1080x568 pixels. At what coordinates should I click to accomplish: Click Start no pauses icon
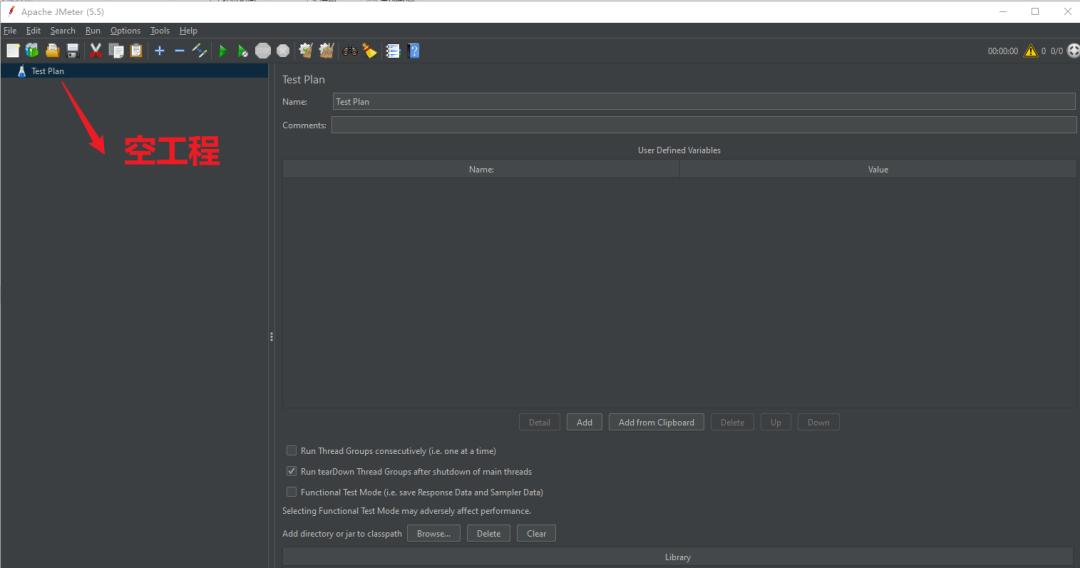tap(242, 51)
